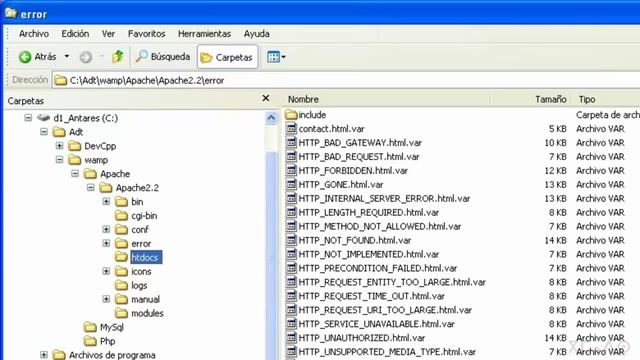Click the HTTP_UNSUPPORTED_MEDIA_TYPE.html.var file icon
The height and width of the screenshot is (360, 640).
pyautogui.click(x=291, y=351)
